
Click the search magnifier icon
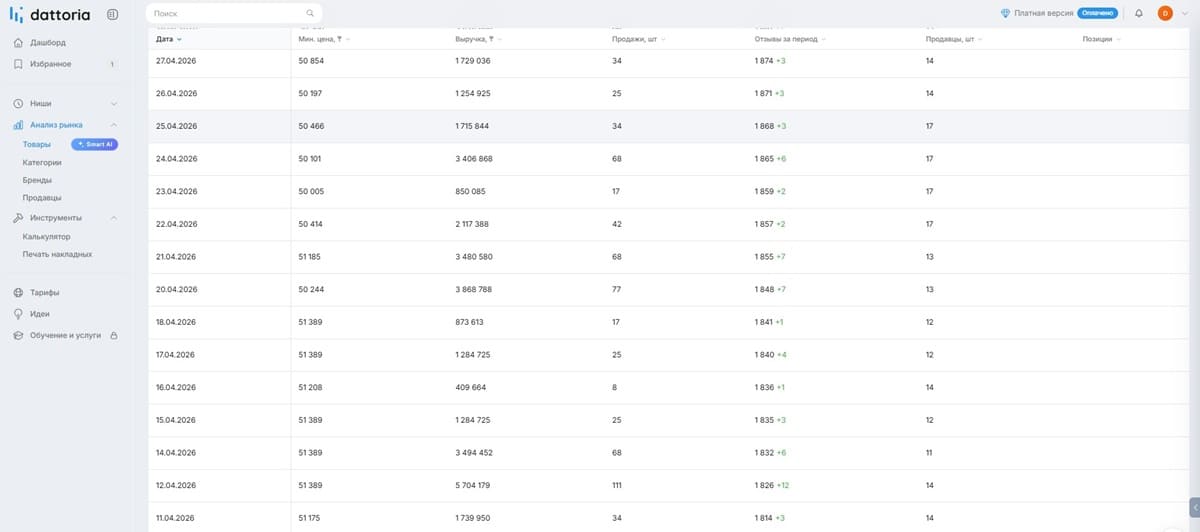click(x=310, y=14)
